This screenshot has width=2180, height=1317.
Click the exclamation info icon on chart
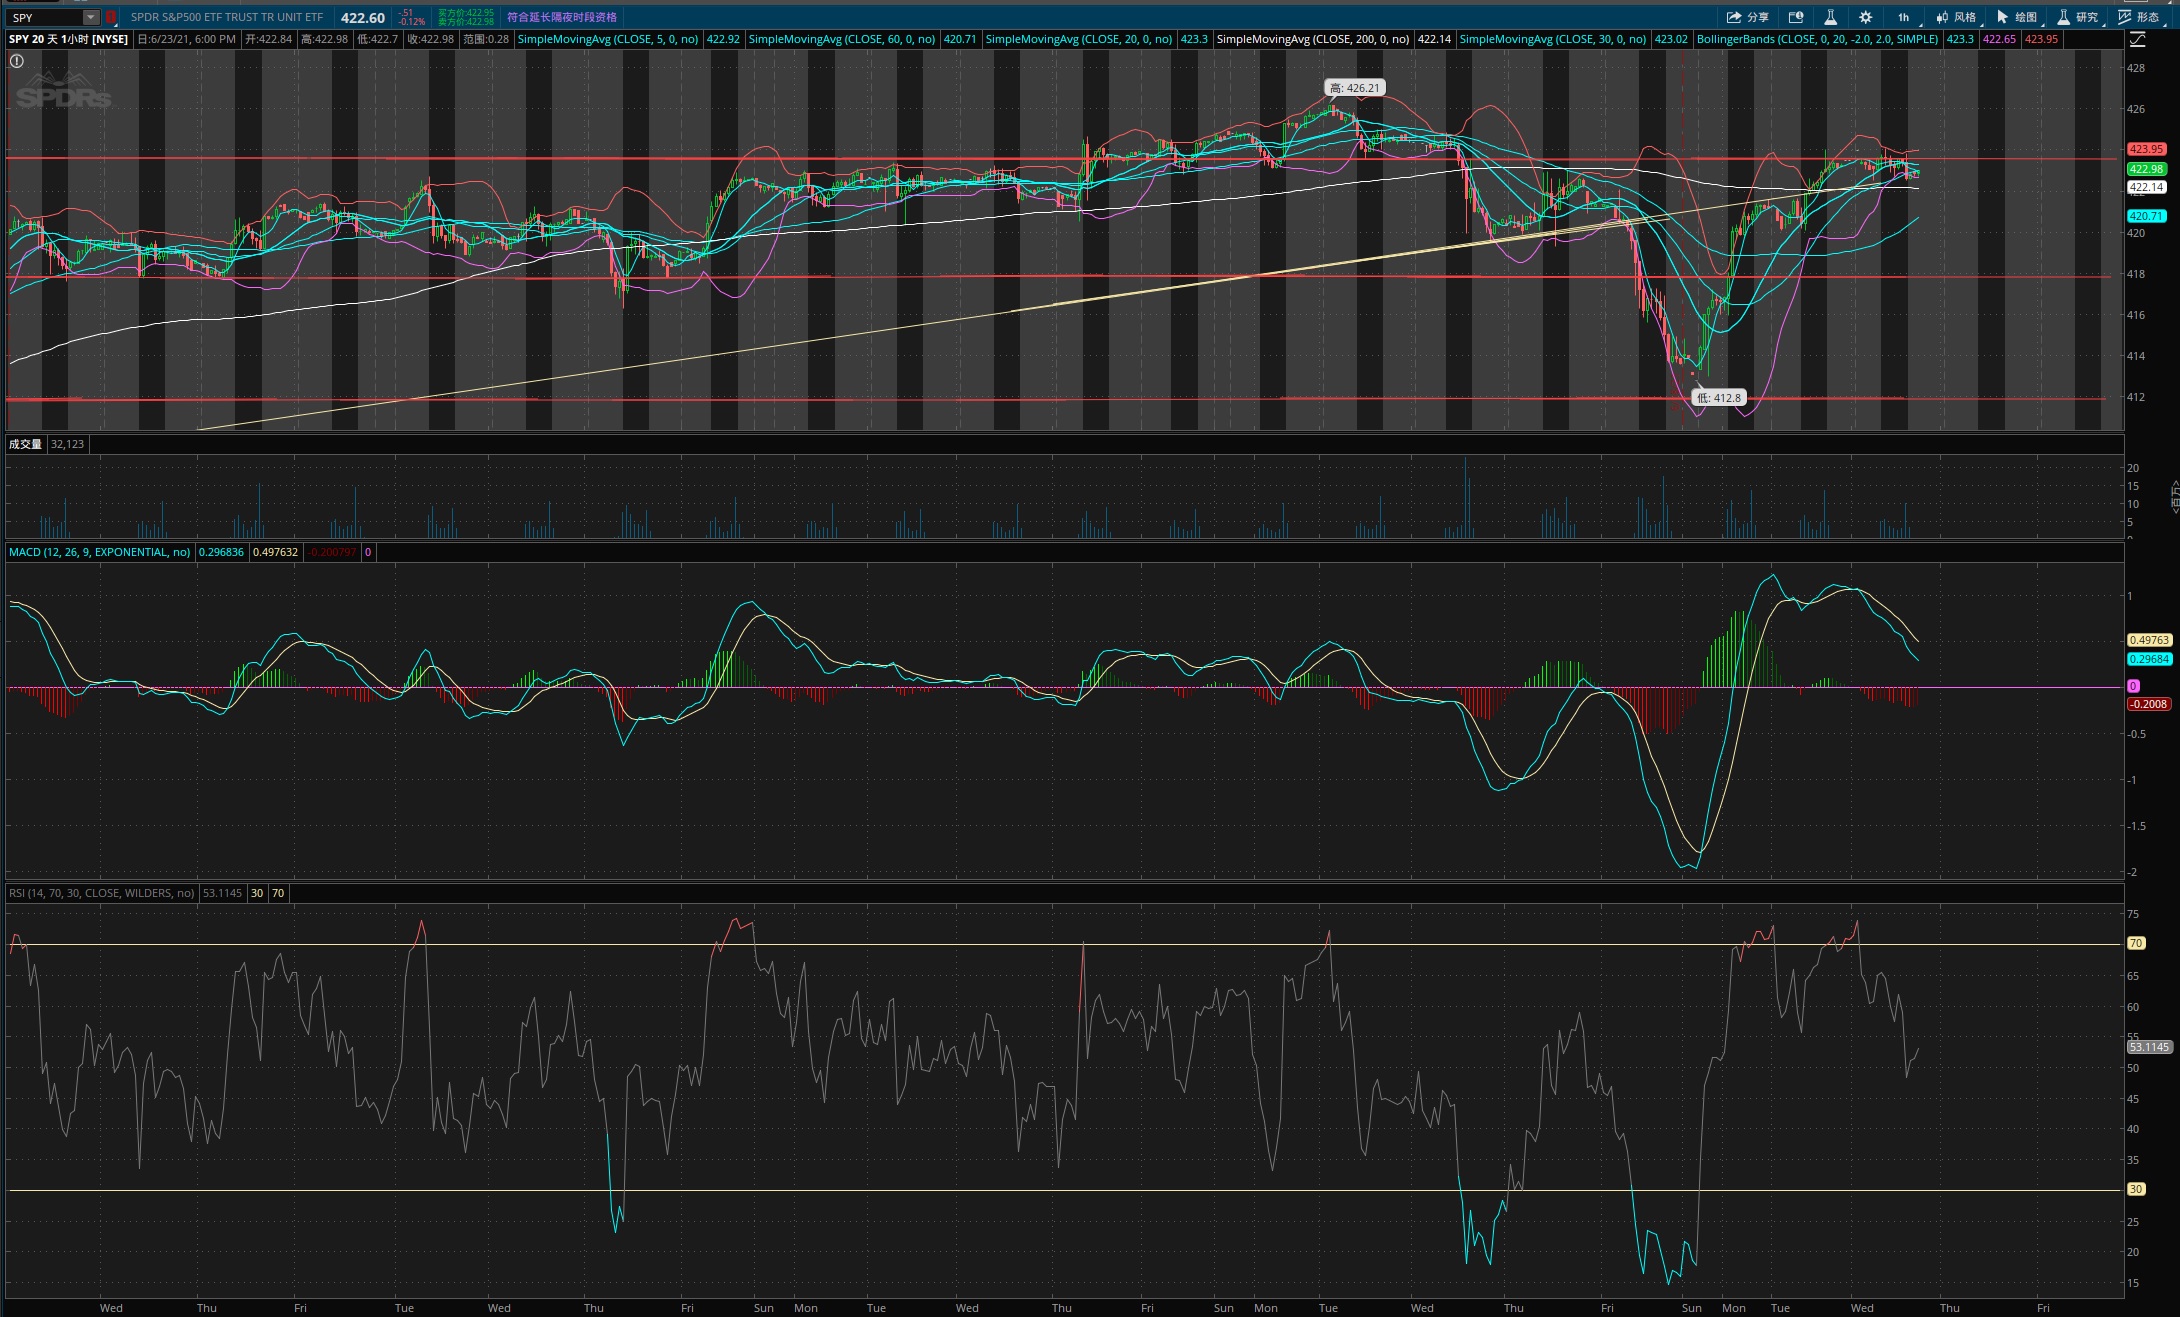click(17, 61)
